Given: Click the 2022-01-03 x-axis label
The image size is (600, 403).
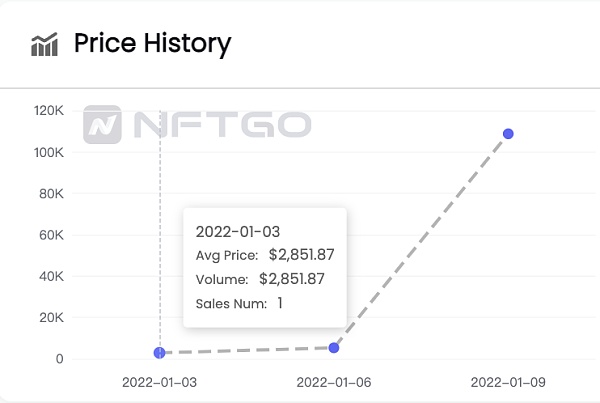Looking at the screenshot, I should pyautogui.click(x=160, y=382).
